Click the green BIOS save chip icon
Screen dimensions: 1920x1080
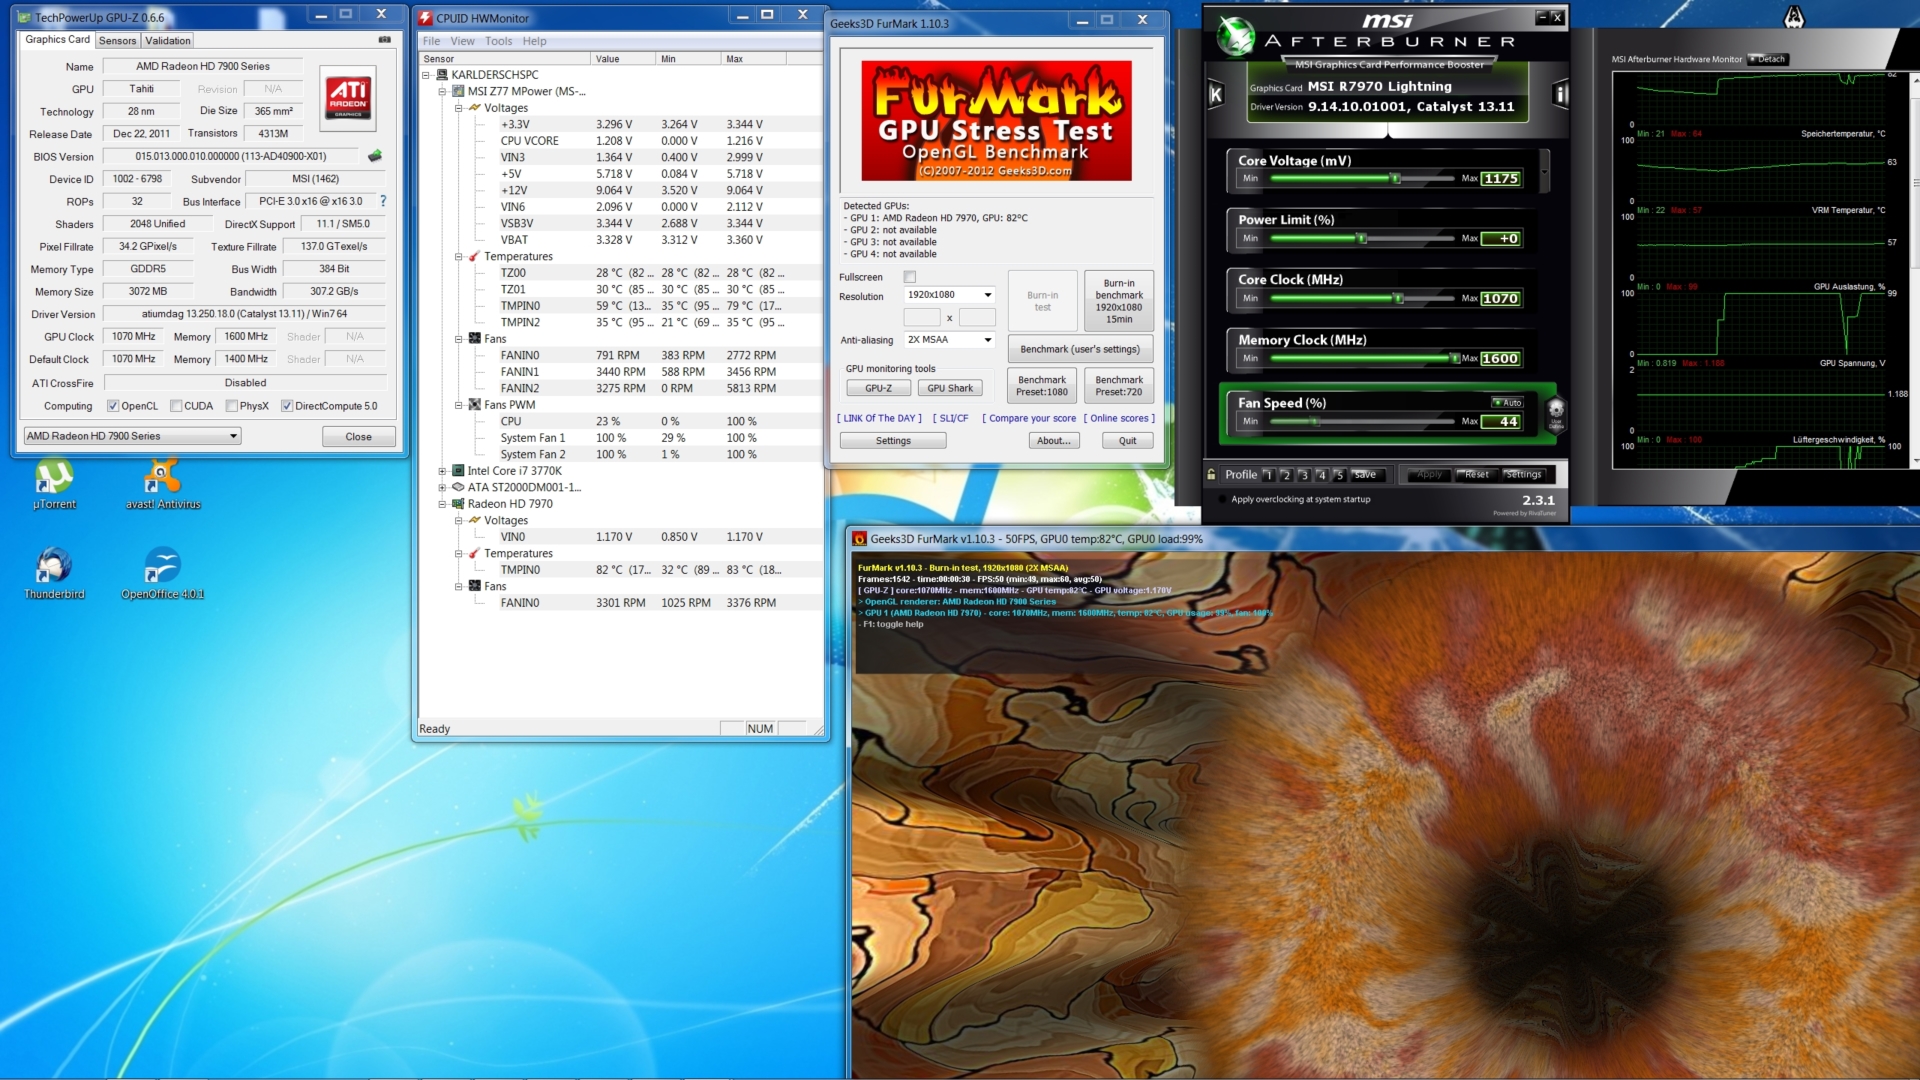pos(375,156)
